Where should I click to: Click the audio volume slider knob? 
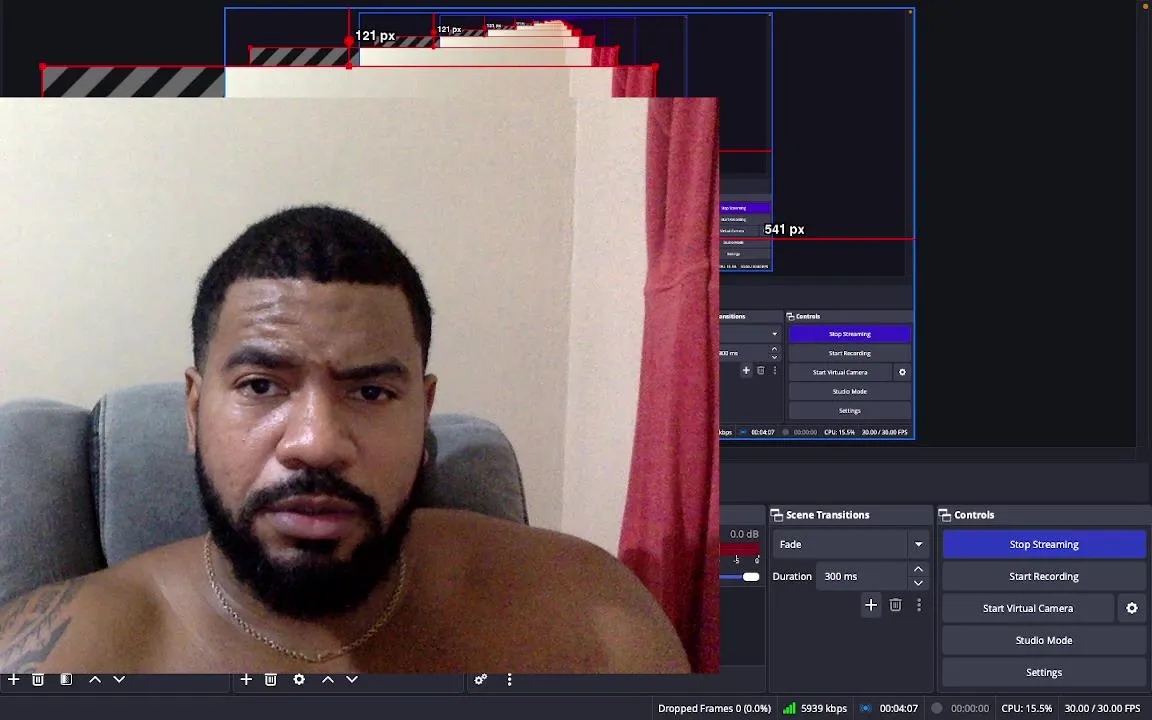click(x=751, y=577)
